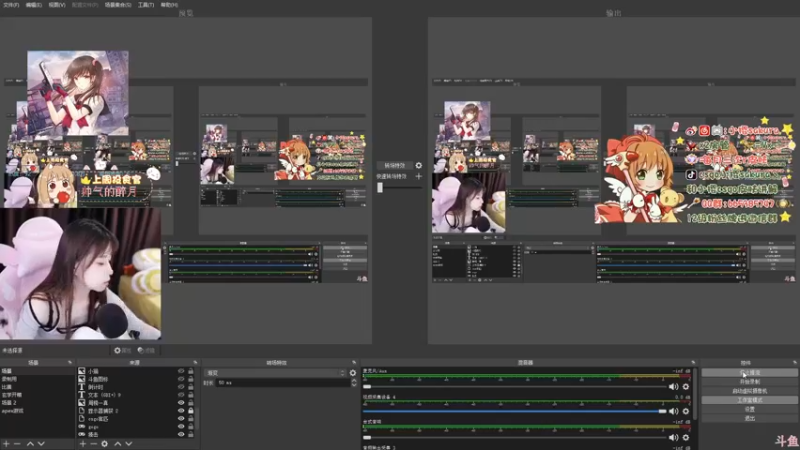Viewport: 800px width, 450px height.
Task: Pop out the 混音器 dock
Action: [693, 362]
